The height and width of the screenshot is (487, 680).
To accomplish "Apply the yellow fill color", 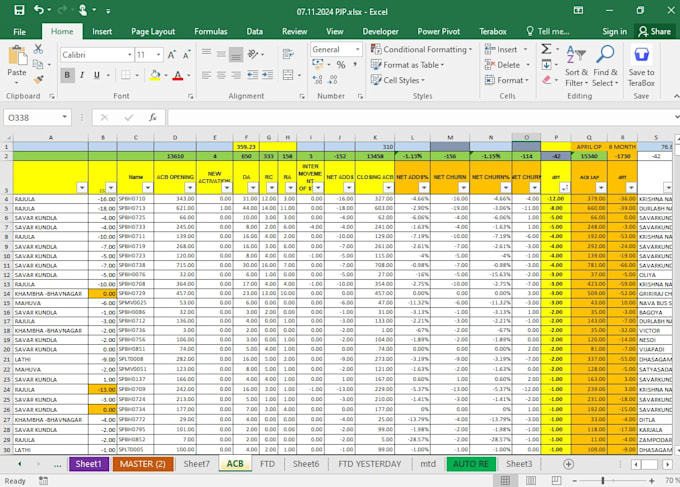I will pyautogui.click(x=155, y=75).
